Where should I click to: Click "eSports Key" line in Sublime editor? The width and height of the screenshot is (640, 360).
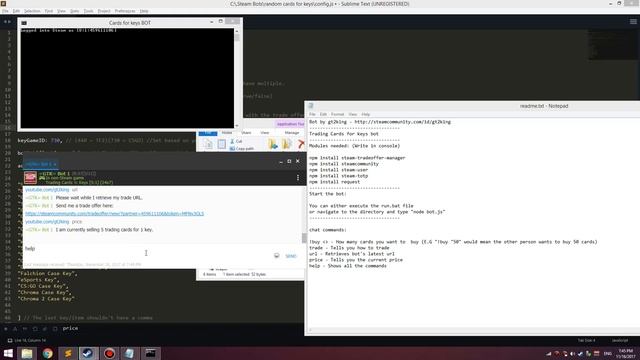[38, 280]
